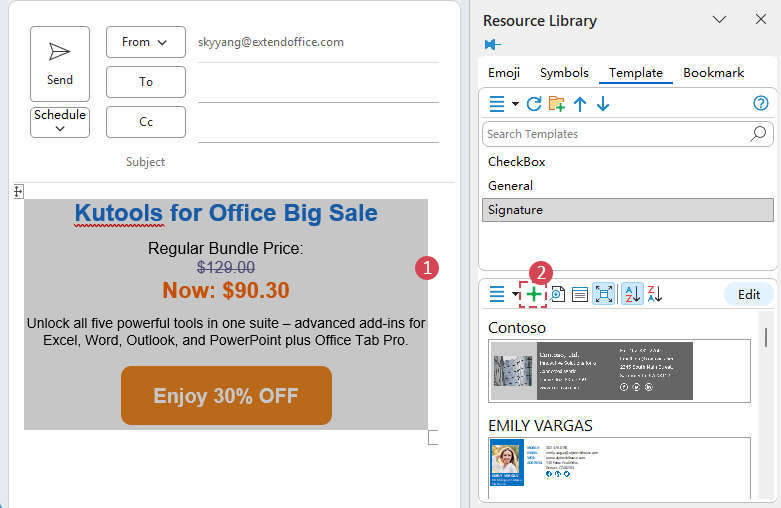Open help via the question mark icon
Screen dimensions: 781x508
760,104
